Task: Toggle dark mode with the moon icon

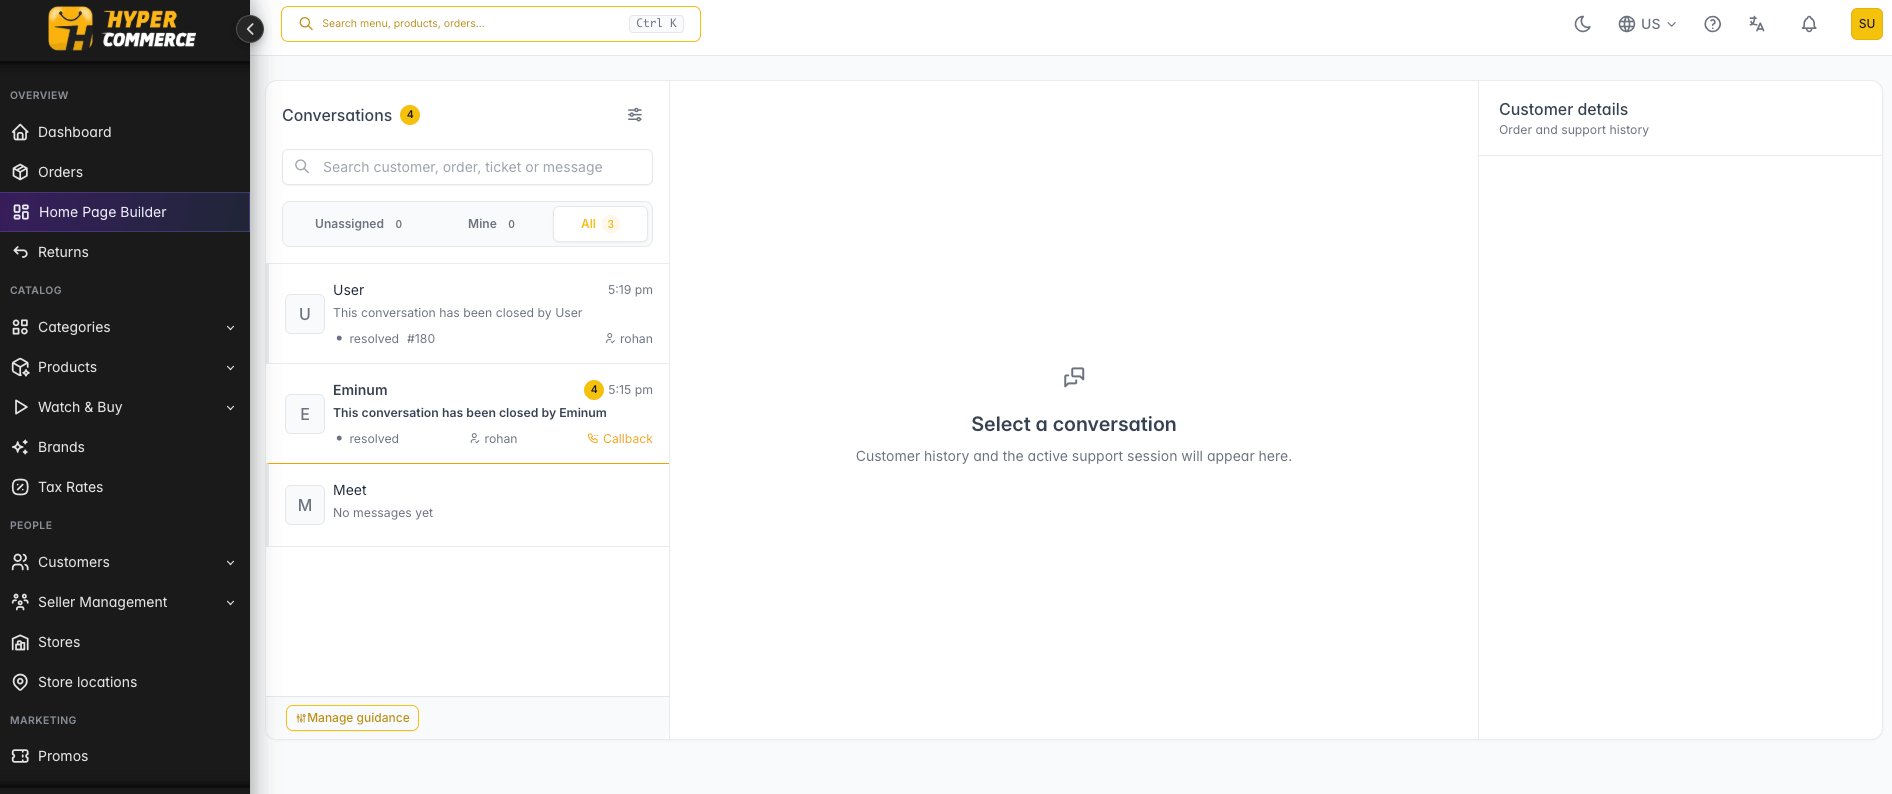Action: click(1582, 24)
